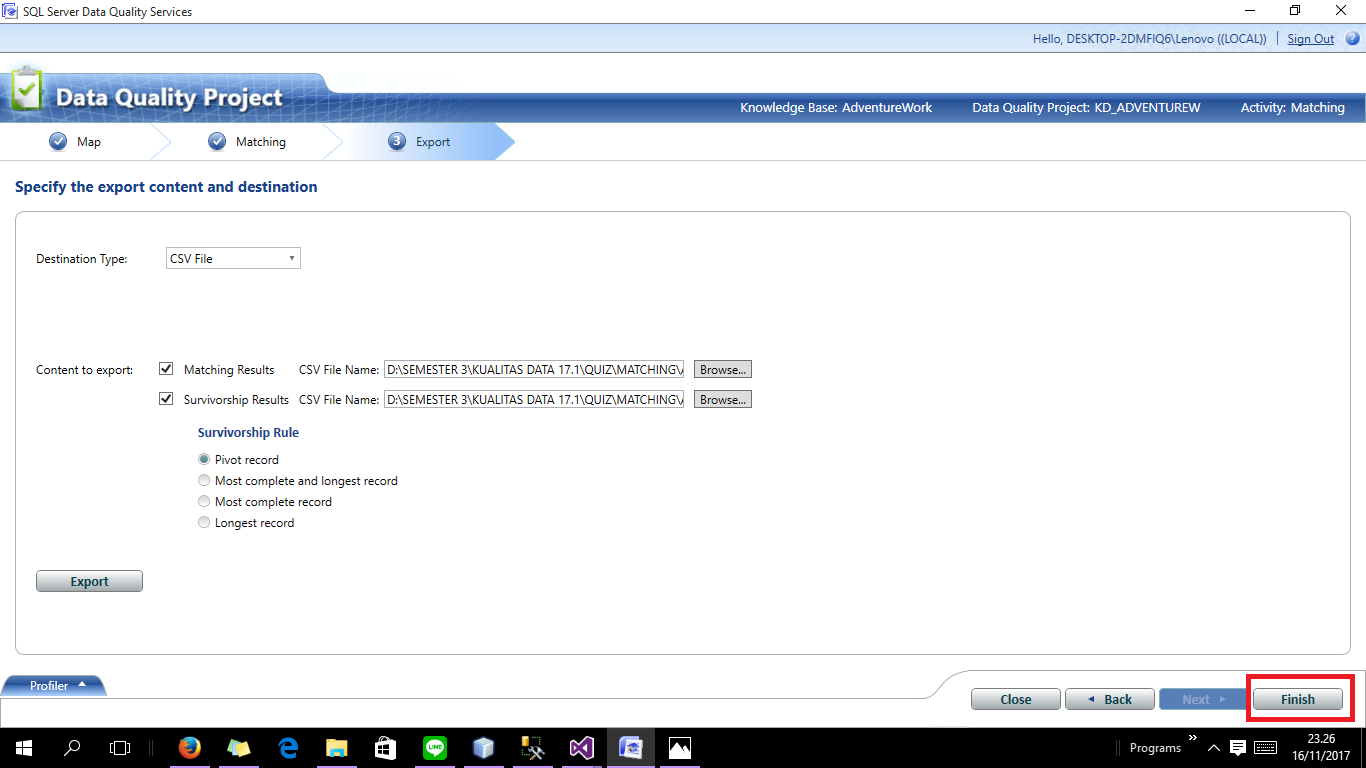Open Microsoft Store from taskbar

coord(385,747)
